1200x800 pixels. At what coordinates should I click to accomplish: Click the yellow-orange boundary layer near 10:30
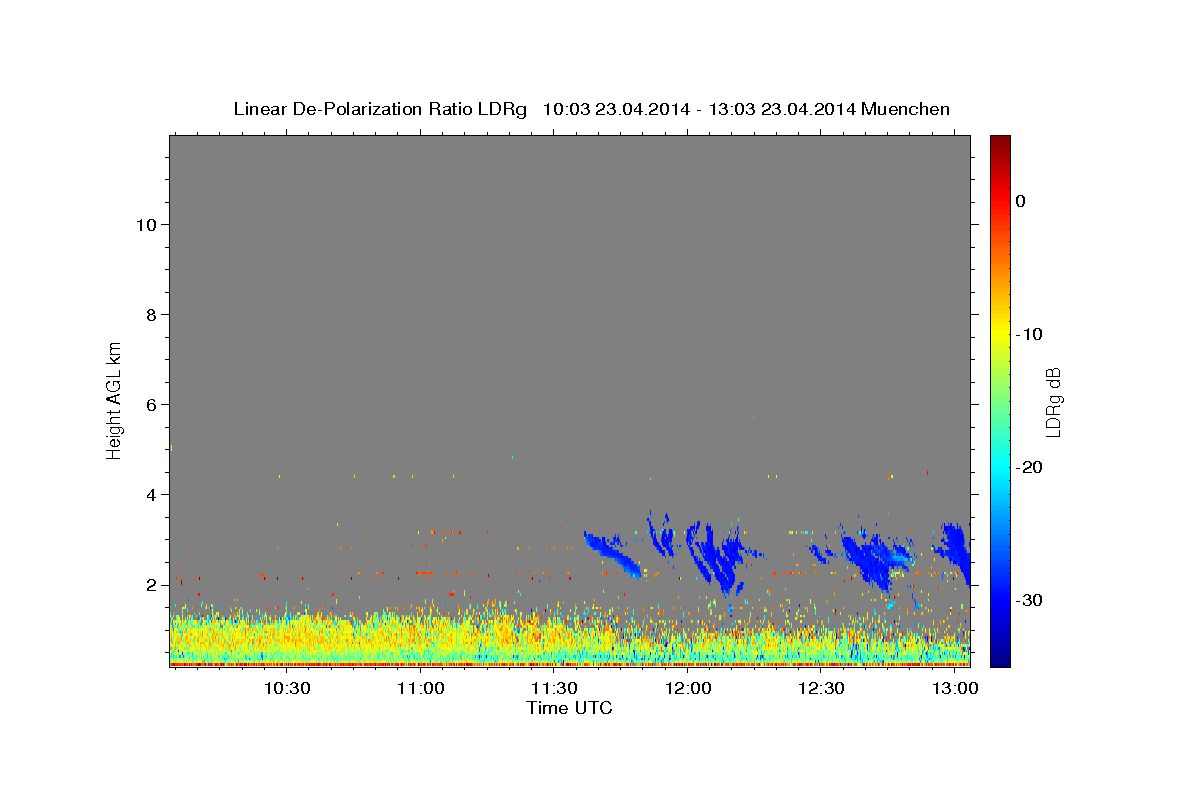(x=286, y=634)
